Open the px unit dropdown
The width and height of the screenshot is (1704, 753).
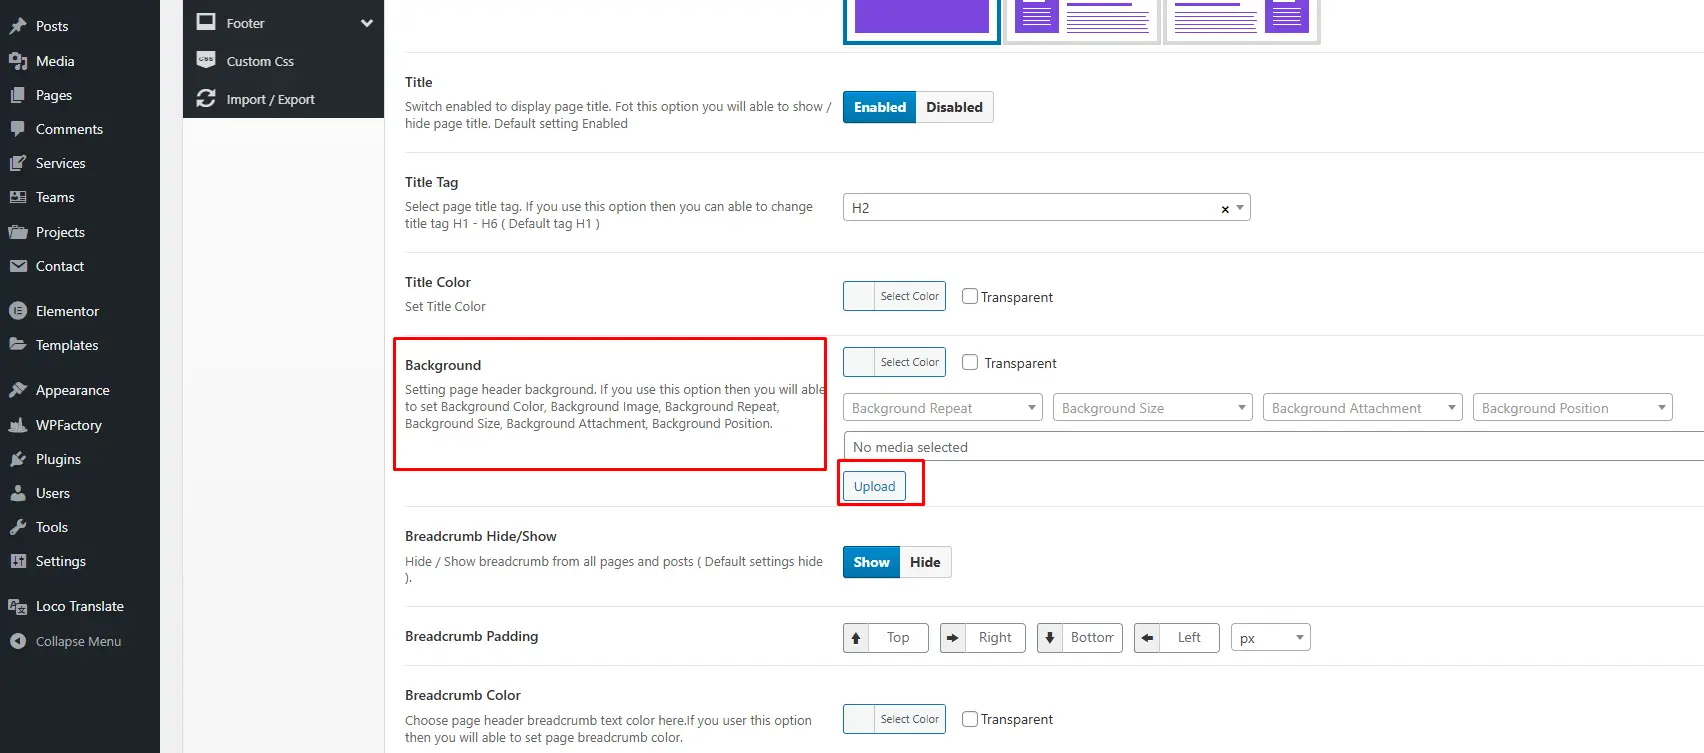tap(1271, 637)
